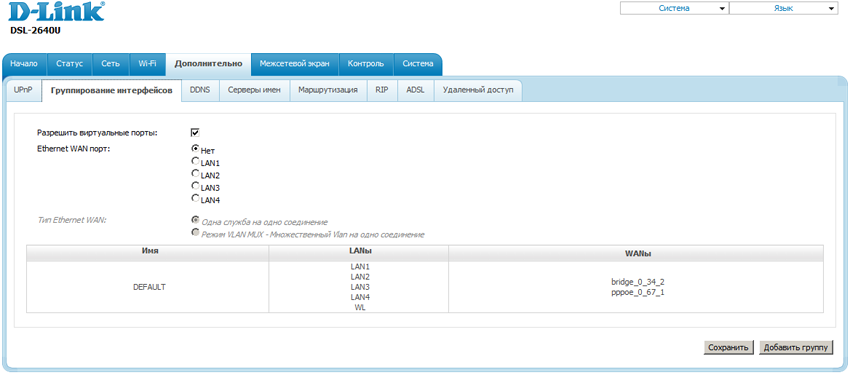Open the Межсетевой экран tab
This screenshot has height=375, width=850.
point(294,63)
